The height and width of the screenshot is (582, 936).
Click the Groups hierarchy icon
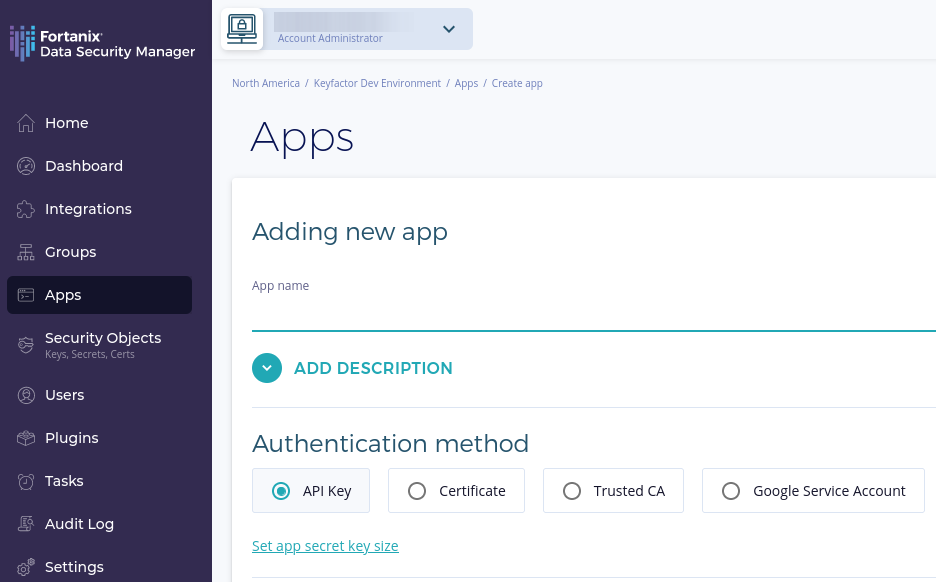pyautogui.click(x=26, y=252)
